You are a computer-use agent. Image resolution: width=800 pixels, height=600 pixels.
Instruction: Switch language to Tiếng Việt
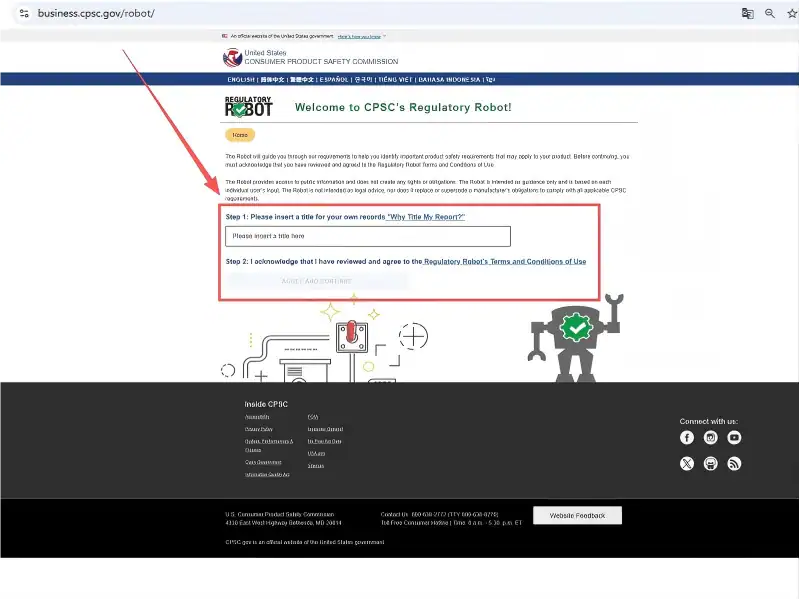point(395,80)
